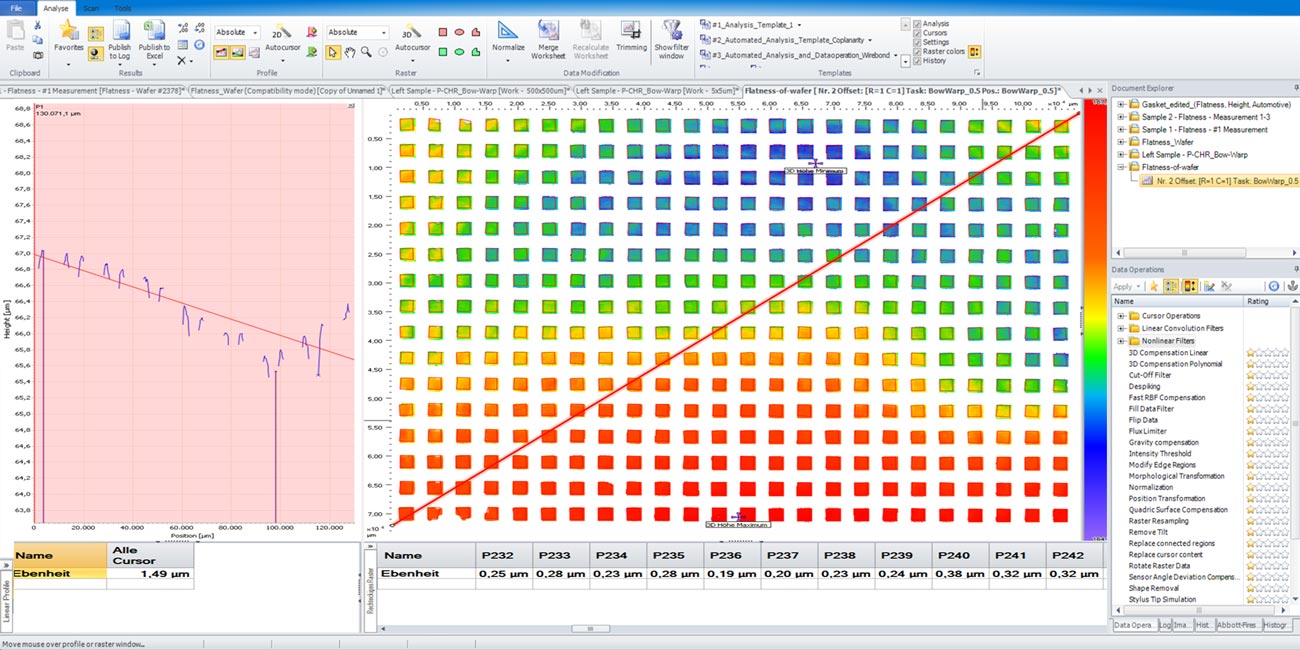This screenshot has width=1300, height=650.
Task: Select Flatness_Wafer in Document Explorer
Action: (1167, 142)
